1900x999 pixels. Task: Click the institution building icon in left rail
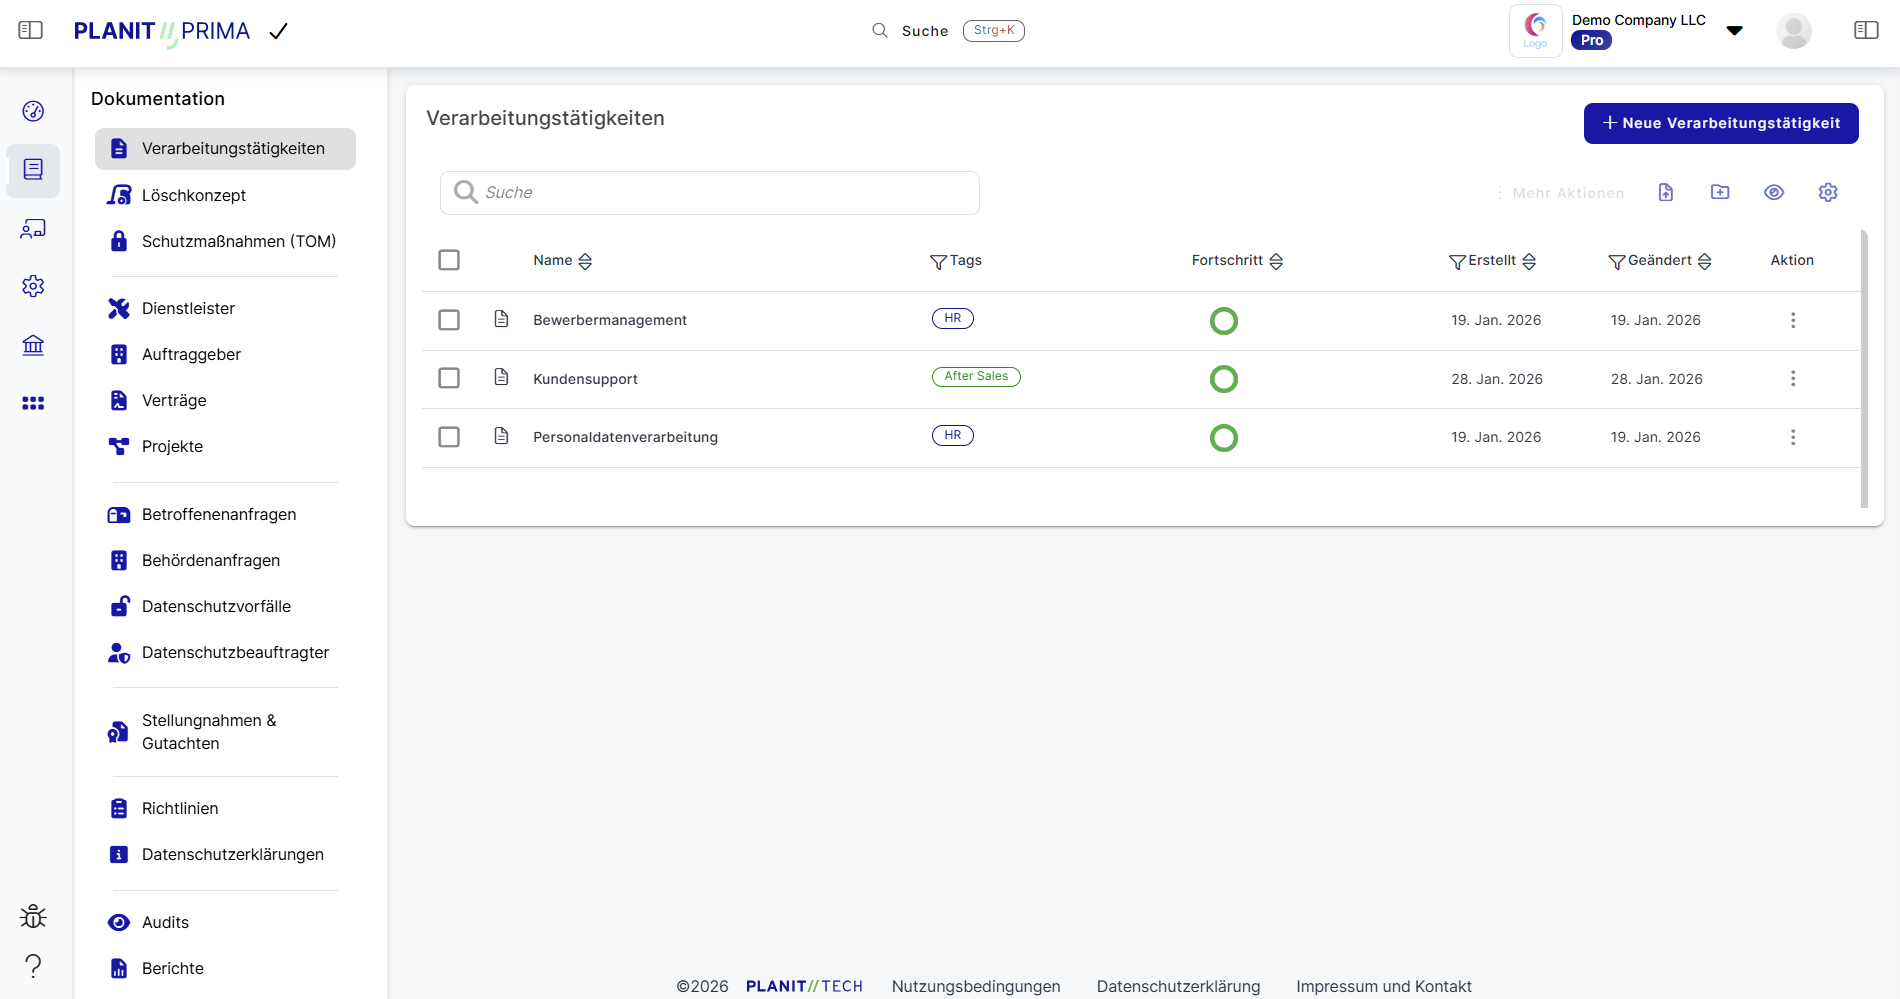pos(33,345)
